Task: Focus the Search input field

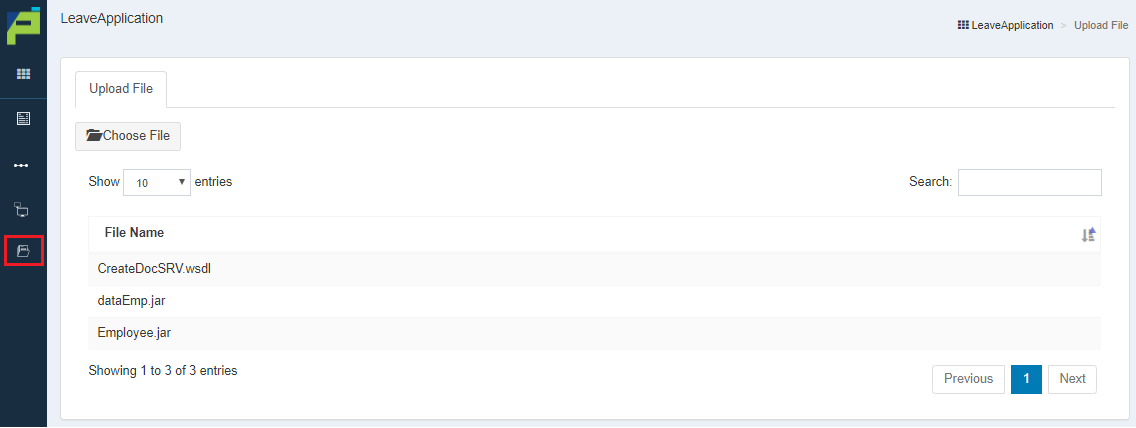Action: click(x=1030, y=182)
